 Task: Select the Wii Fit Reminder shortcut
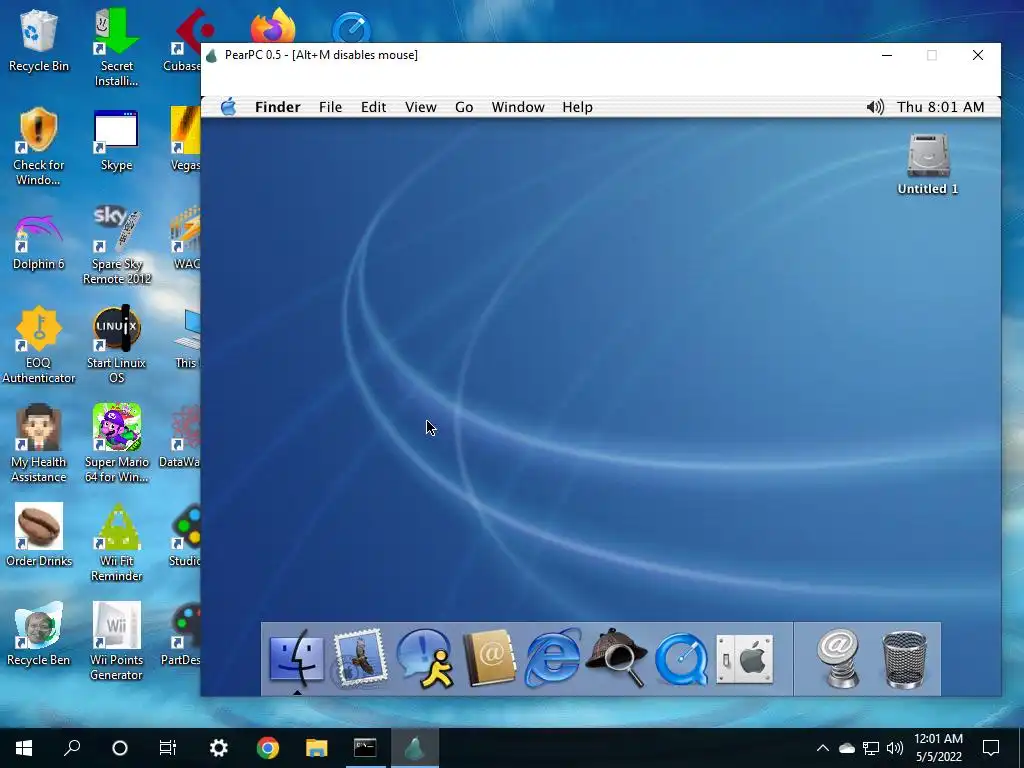pyautogui.click(x=116, y=543)
